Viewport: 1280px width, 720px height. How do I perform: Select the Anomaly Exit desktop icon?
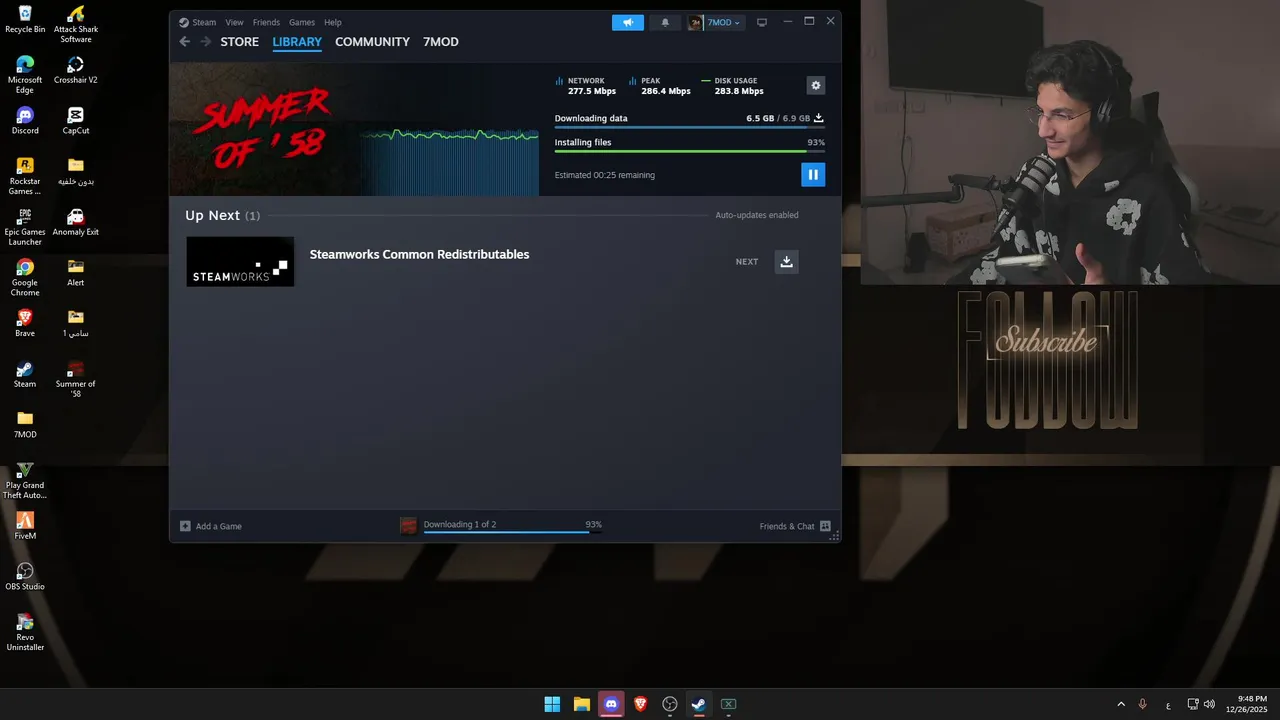[x=76, y=222]
